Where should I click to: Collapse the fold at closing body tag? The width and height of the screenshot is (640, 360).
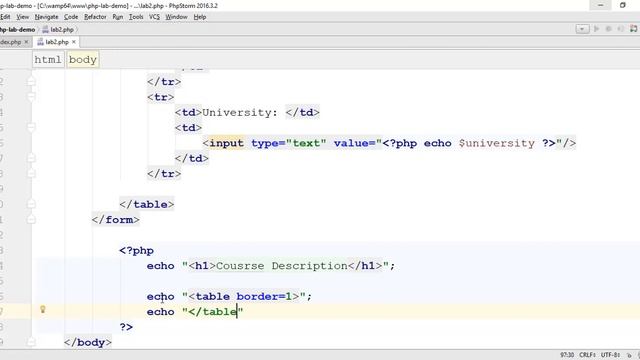pyautogui.click(x=31, y=342)
